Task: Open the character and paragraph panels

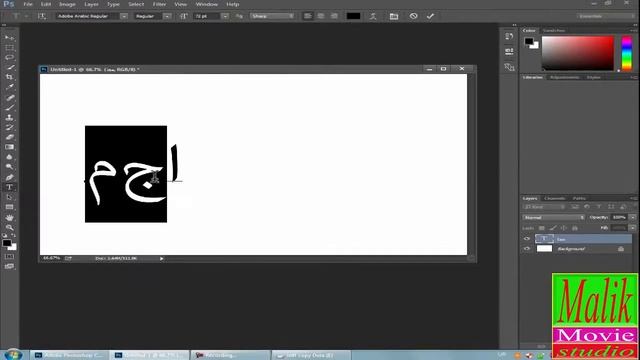Action: tap(393, 16)
